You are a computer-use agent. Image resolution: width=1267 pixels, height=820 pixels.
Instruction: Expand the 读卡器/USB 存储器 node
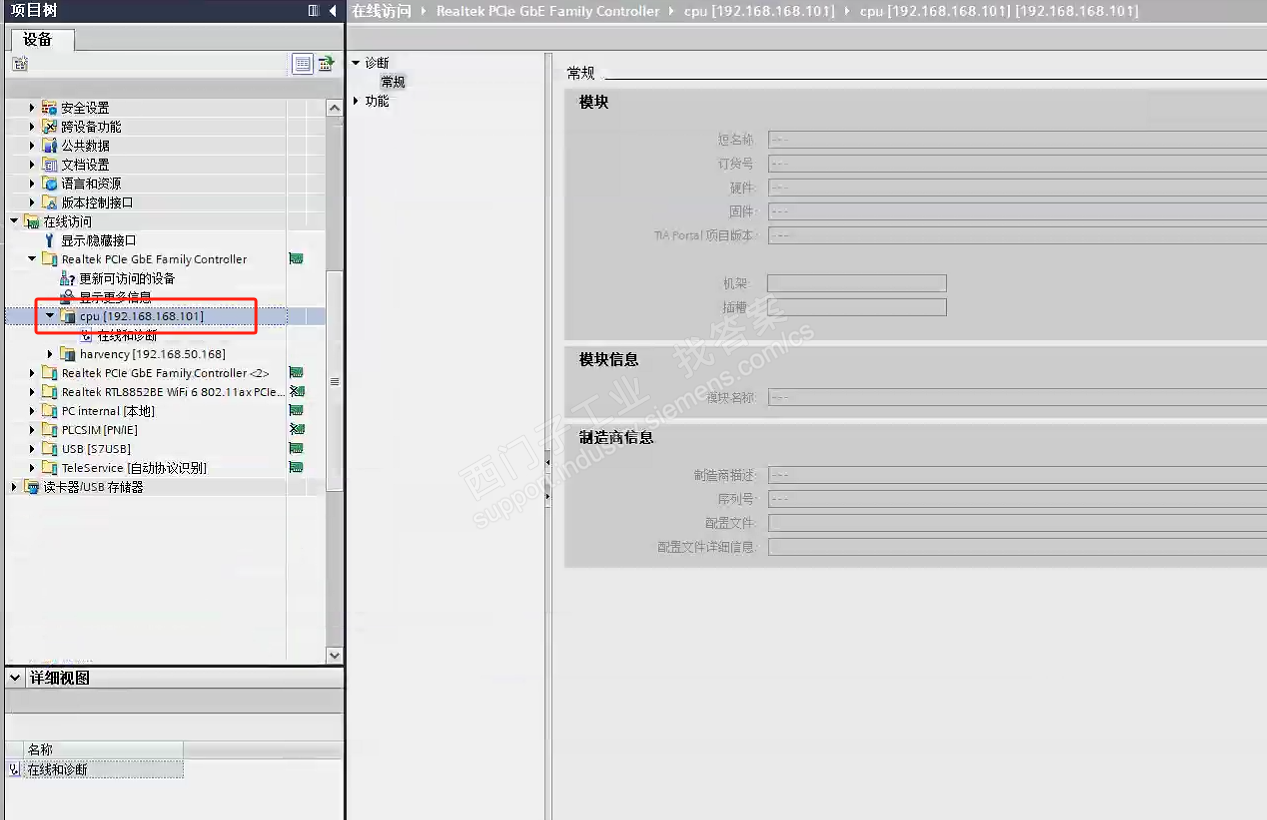tap(14, 487)
